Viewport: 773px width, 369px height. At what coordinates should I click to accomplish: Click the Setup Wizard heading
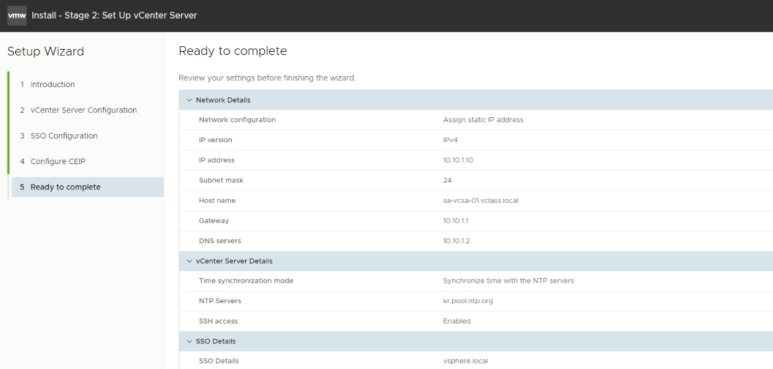[x=45, y=51]
